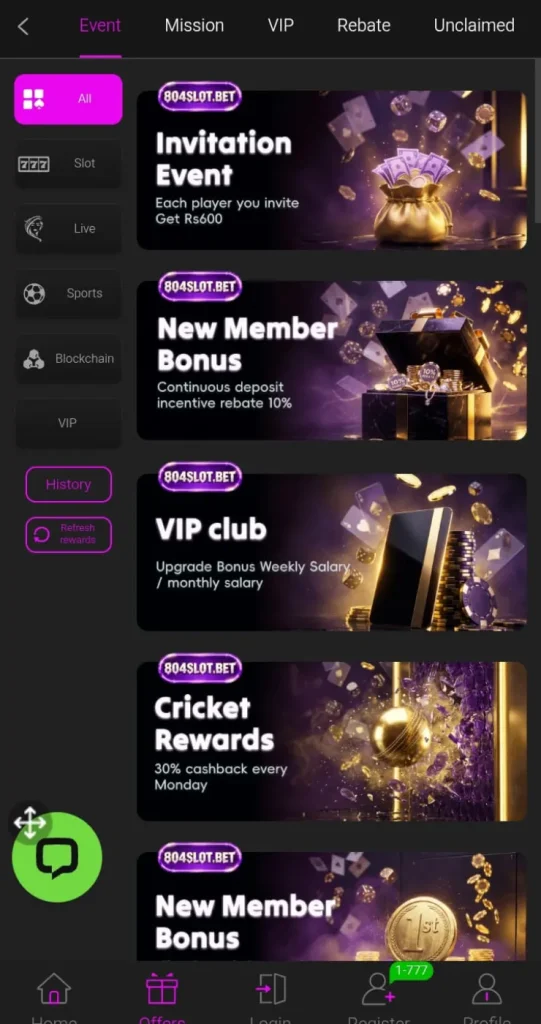Open the Profile icon in bottom bar

487,989
